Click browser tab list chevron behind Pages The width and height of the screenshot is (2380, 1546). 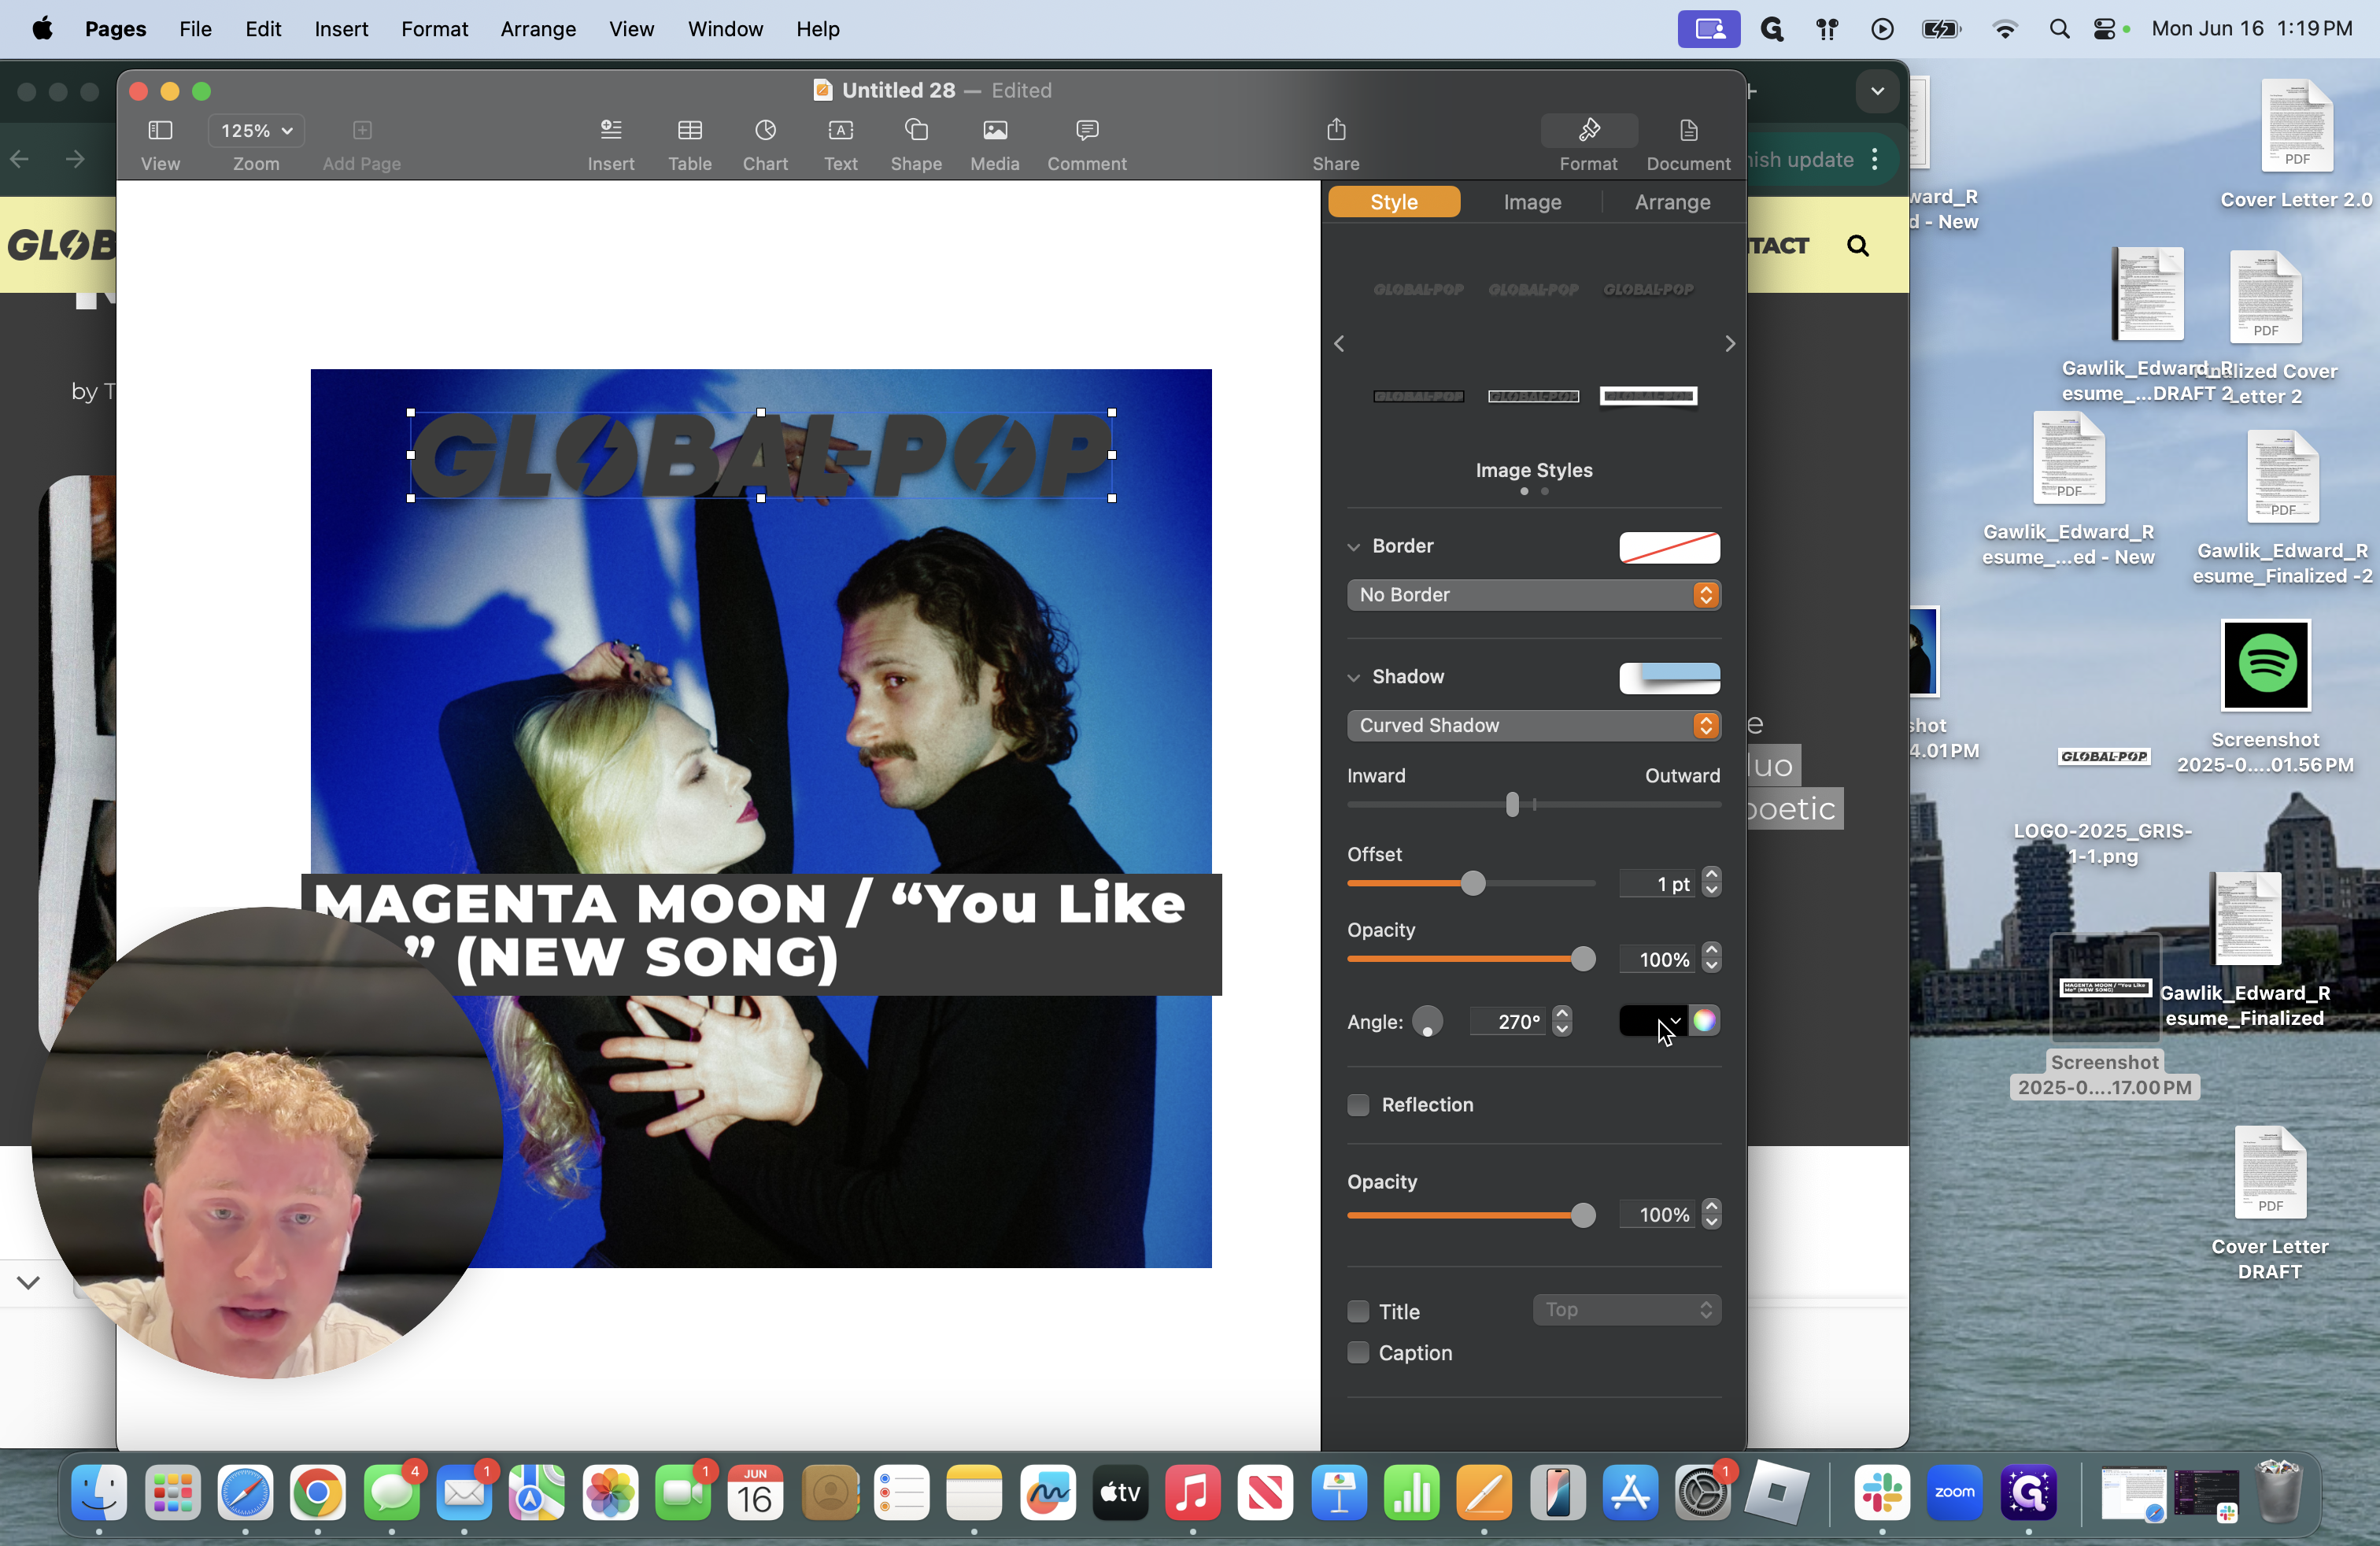(1877, 91)
